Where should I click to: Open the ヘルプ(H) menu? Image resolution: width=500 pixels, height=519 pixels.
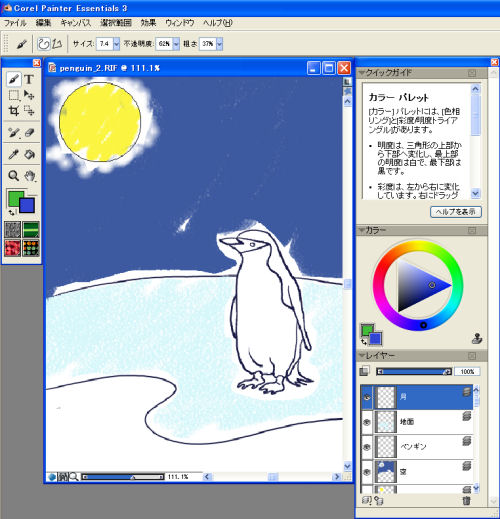[x=218, y=23]
